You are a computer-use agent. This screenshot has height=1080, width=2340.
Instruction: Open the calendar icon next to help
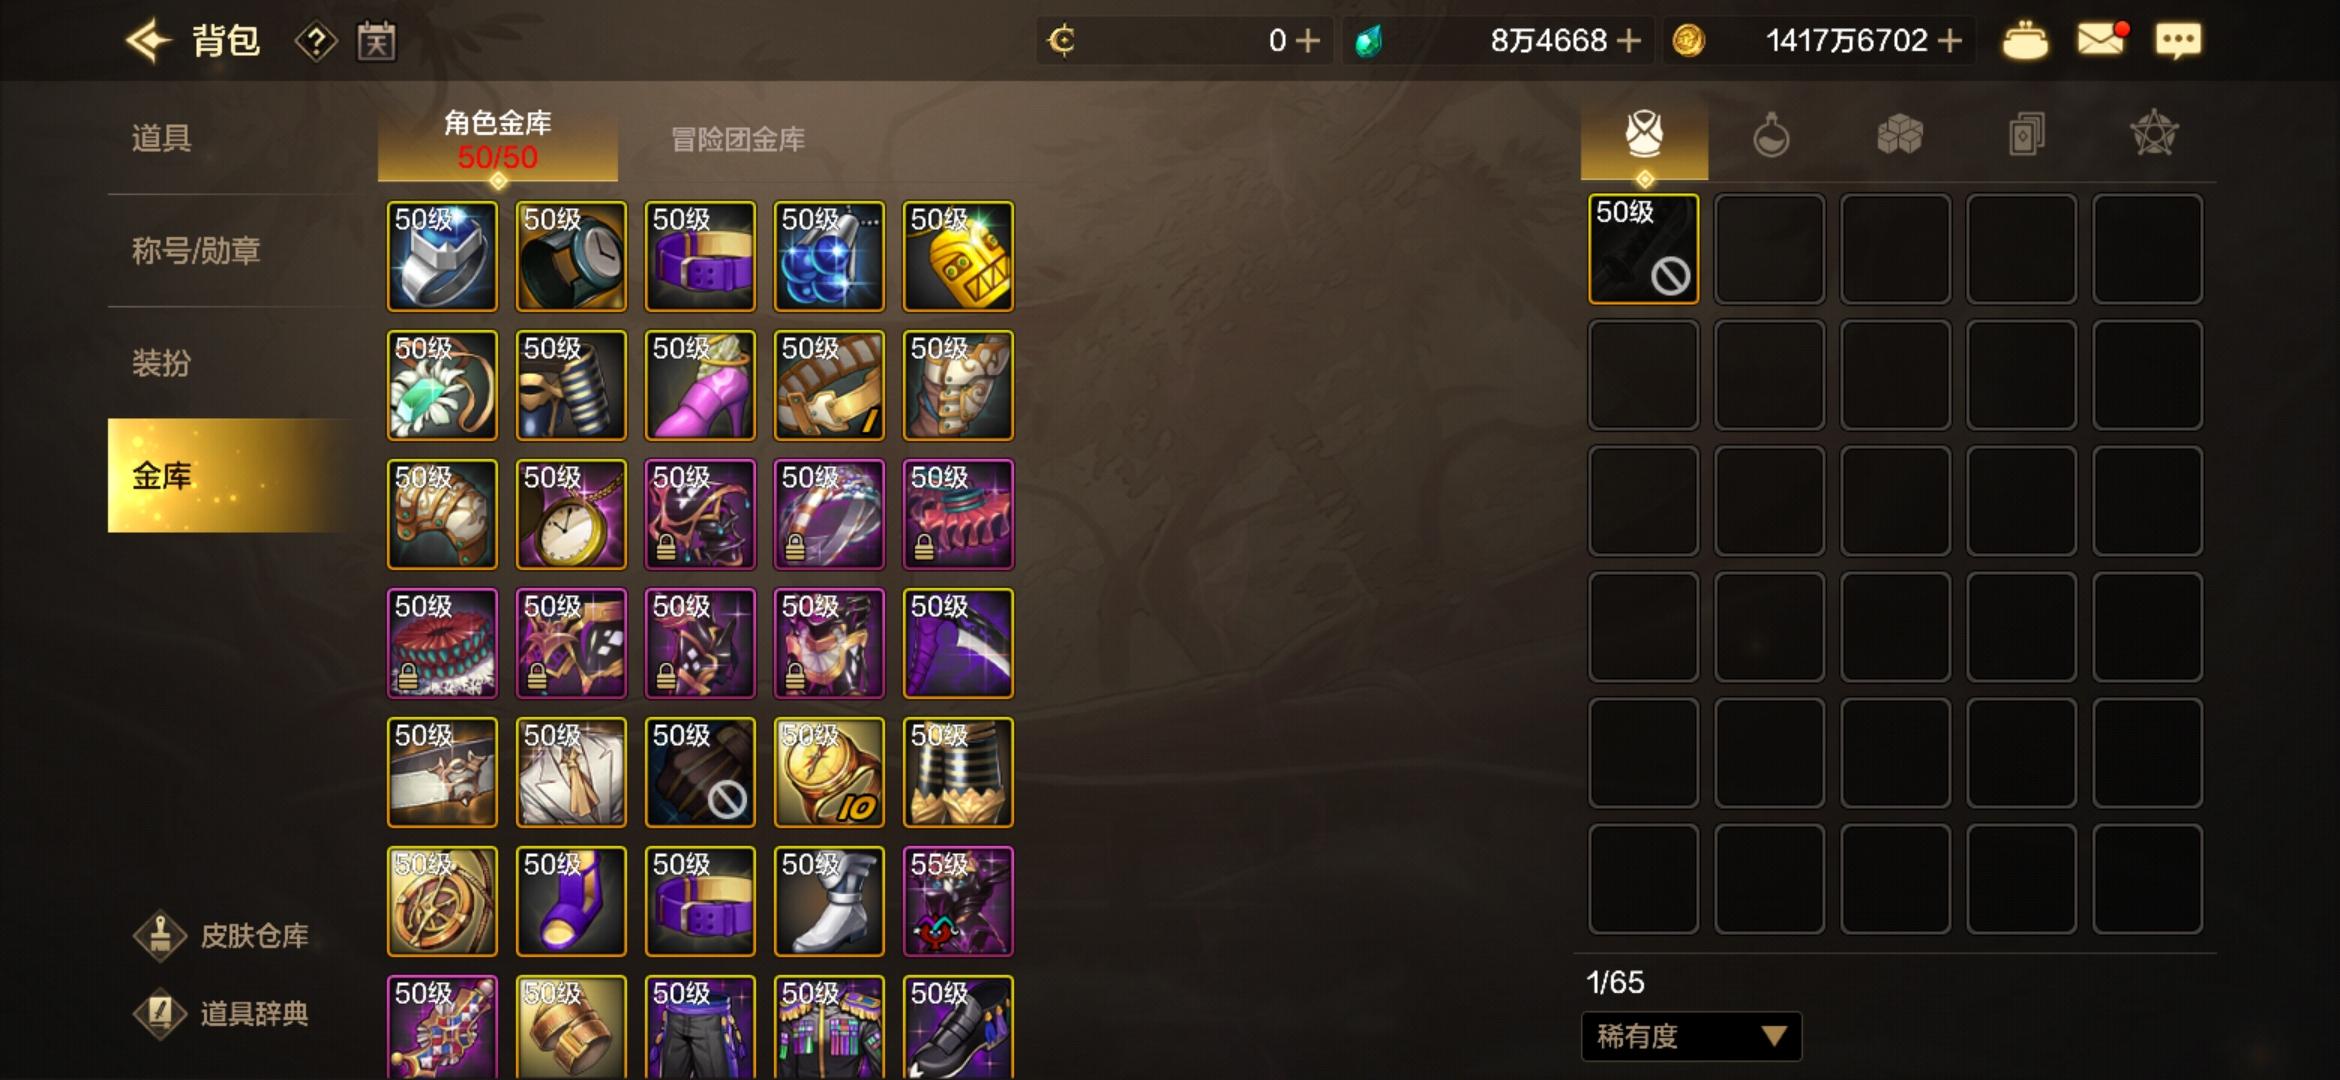point(376,41)
